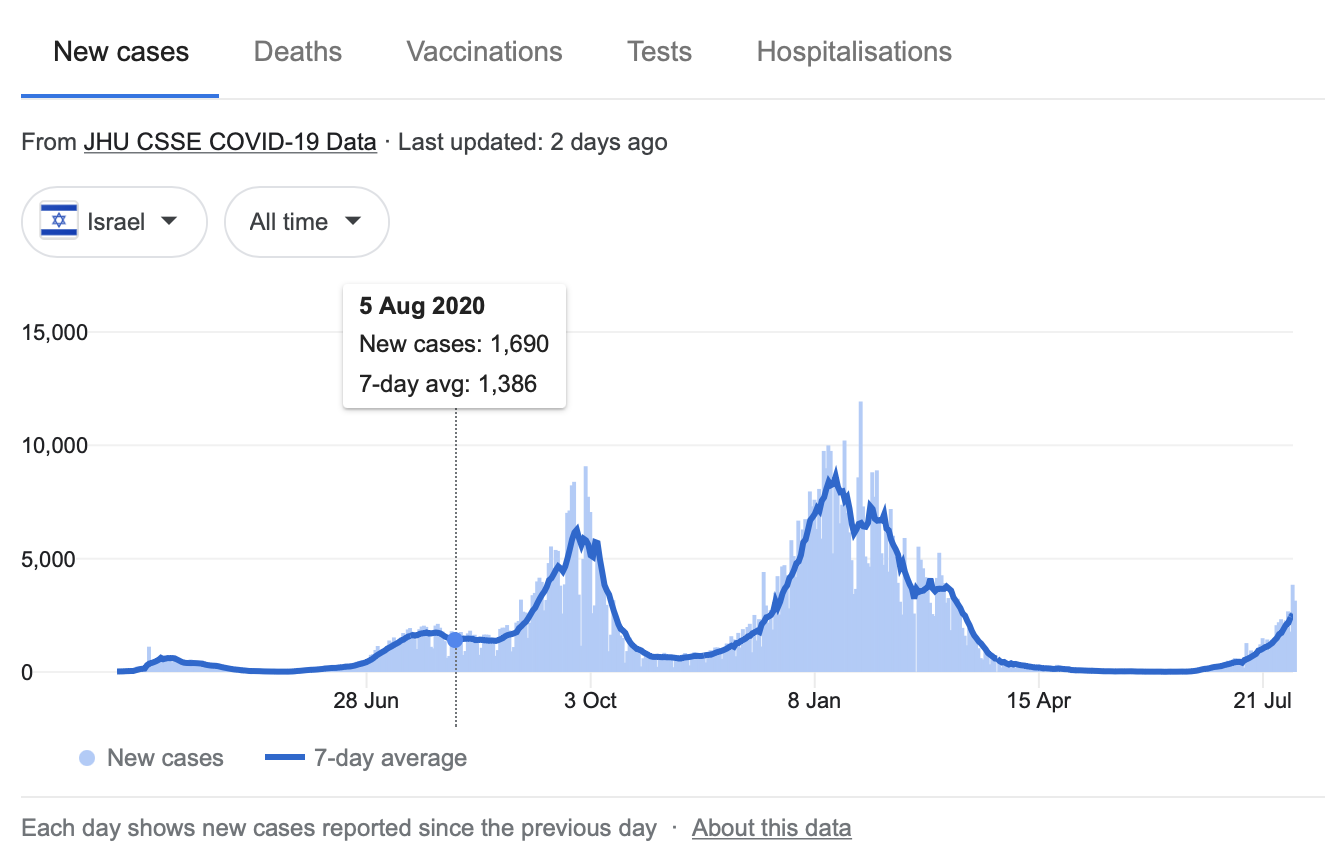Image resolution: width=1334 pixels, height=856 pixels.
Task: Click the New cases legend dot
Action: (x=87, y=759)
